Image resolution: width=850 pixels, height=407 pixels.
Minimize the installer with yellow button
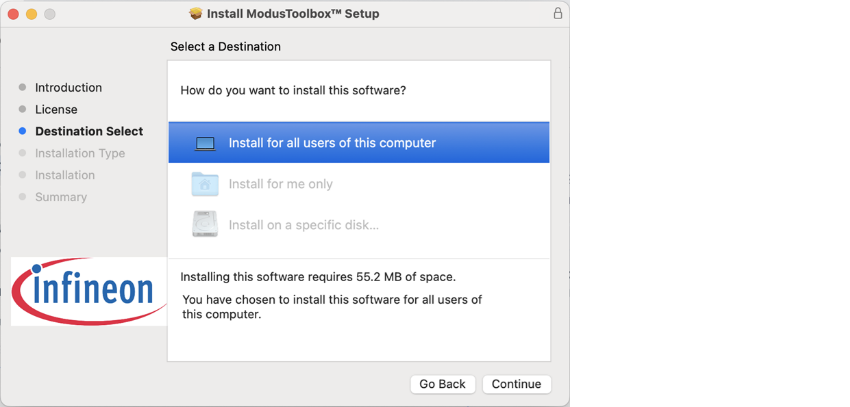pyautogui.click(x=31, y=14)
